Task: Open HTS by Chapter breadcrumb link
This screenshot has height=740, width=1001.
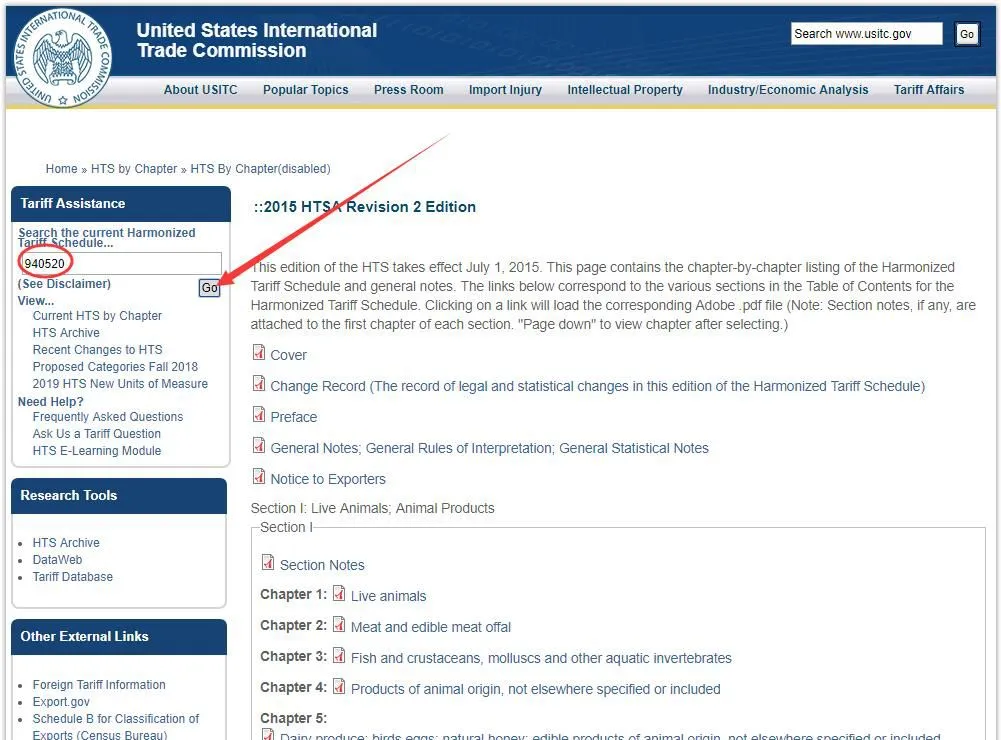Action: click(134, 169)
